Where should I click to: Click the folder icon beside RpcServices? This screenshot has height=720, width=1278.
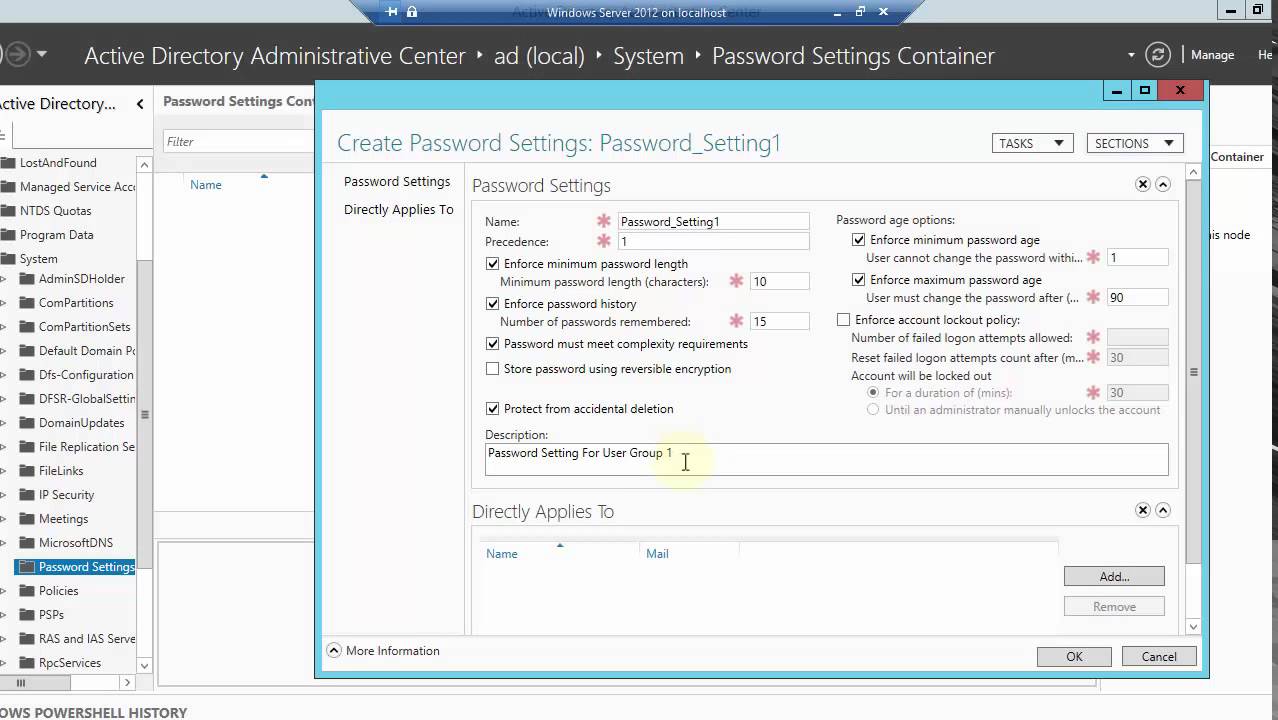pyautogui.click(x=27, y=663)
